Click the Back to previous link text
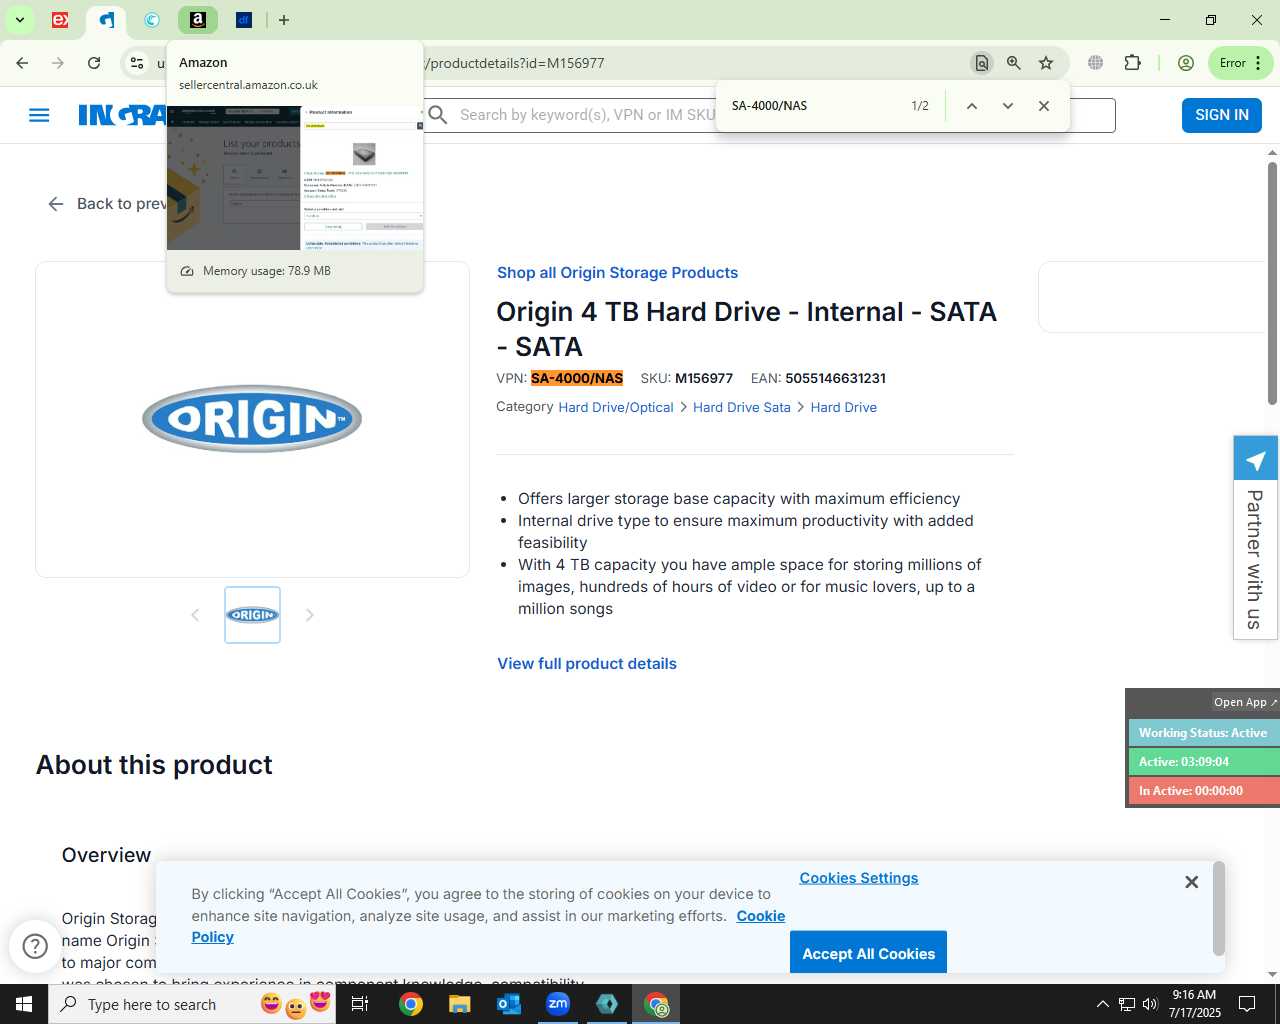 (122, 204)
